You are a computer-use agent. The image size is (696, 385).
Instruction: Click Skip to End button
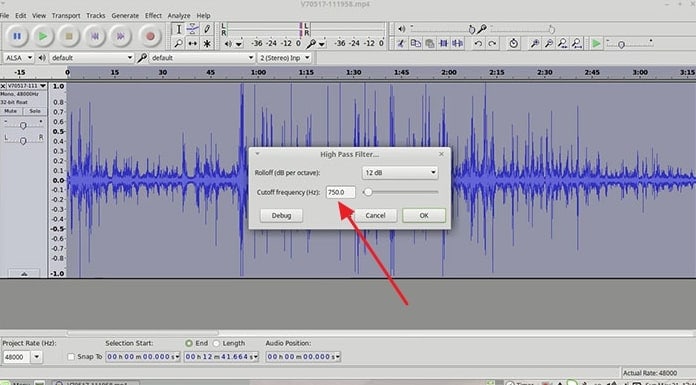tap(120, 36)
